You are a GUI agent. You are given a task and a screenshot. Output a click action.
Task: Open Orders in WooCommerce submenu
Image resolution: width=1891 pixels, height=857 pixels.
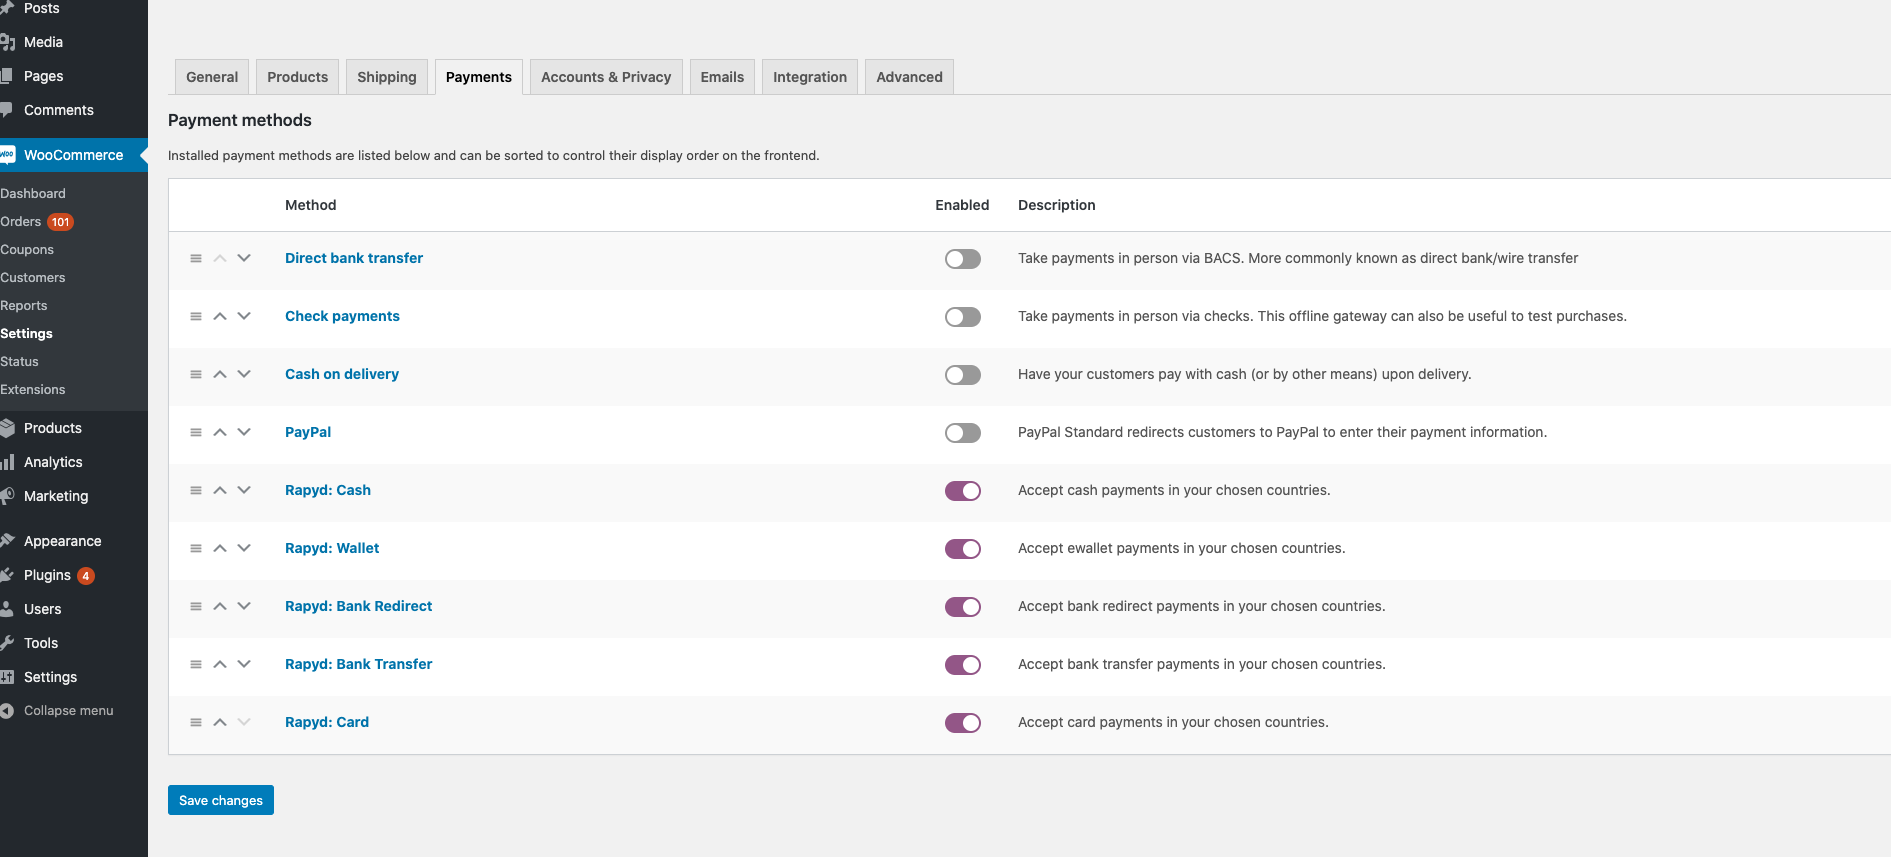21,222
